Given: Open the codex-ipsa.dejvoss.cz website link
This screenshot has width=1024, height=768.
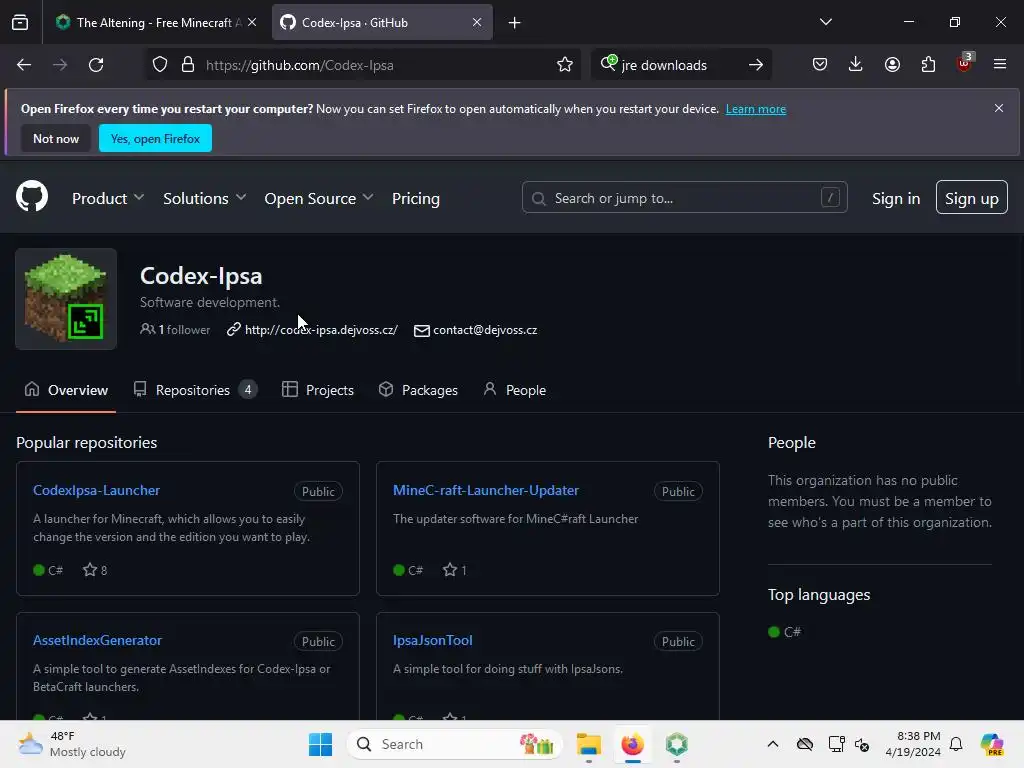Looking at the screenshot, I should pos(321,330).
